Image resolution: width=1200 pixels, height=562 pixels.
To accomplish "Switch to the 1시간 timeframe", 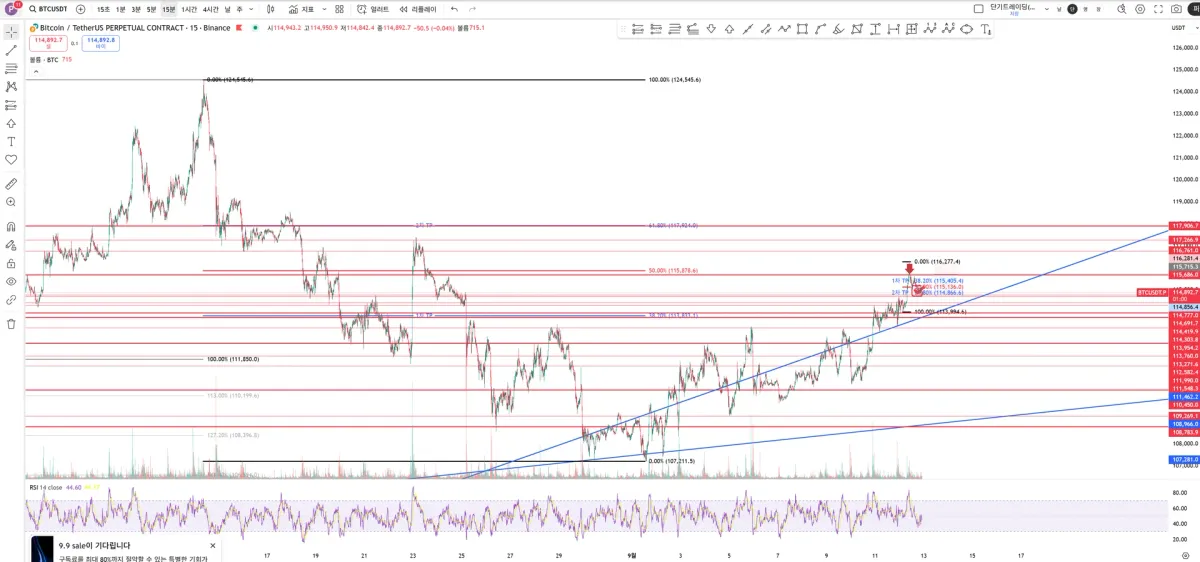I will [189, 9].
